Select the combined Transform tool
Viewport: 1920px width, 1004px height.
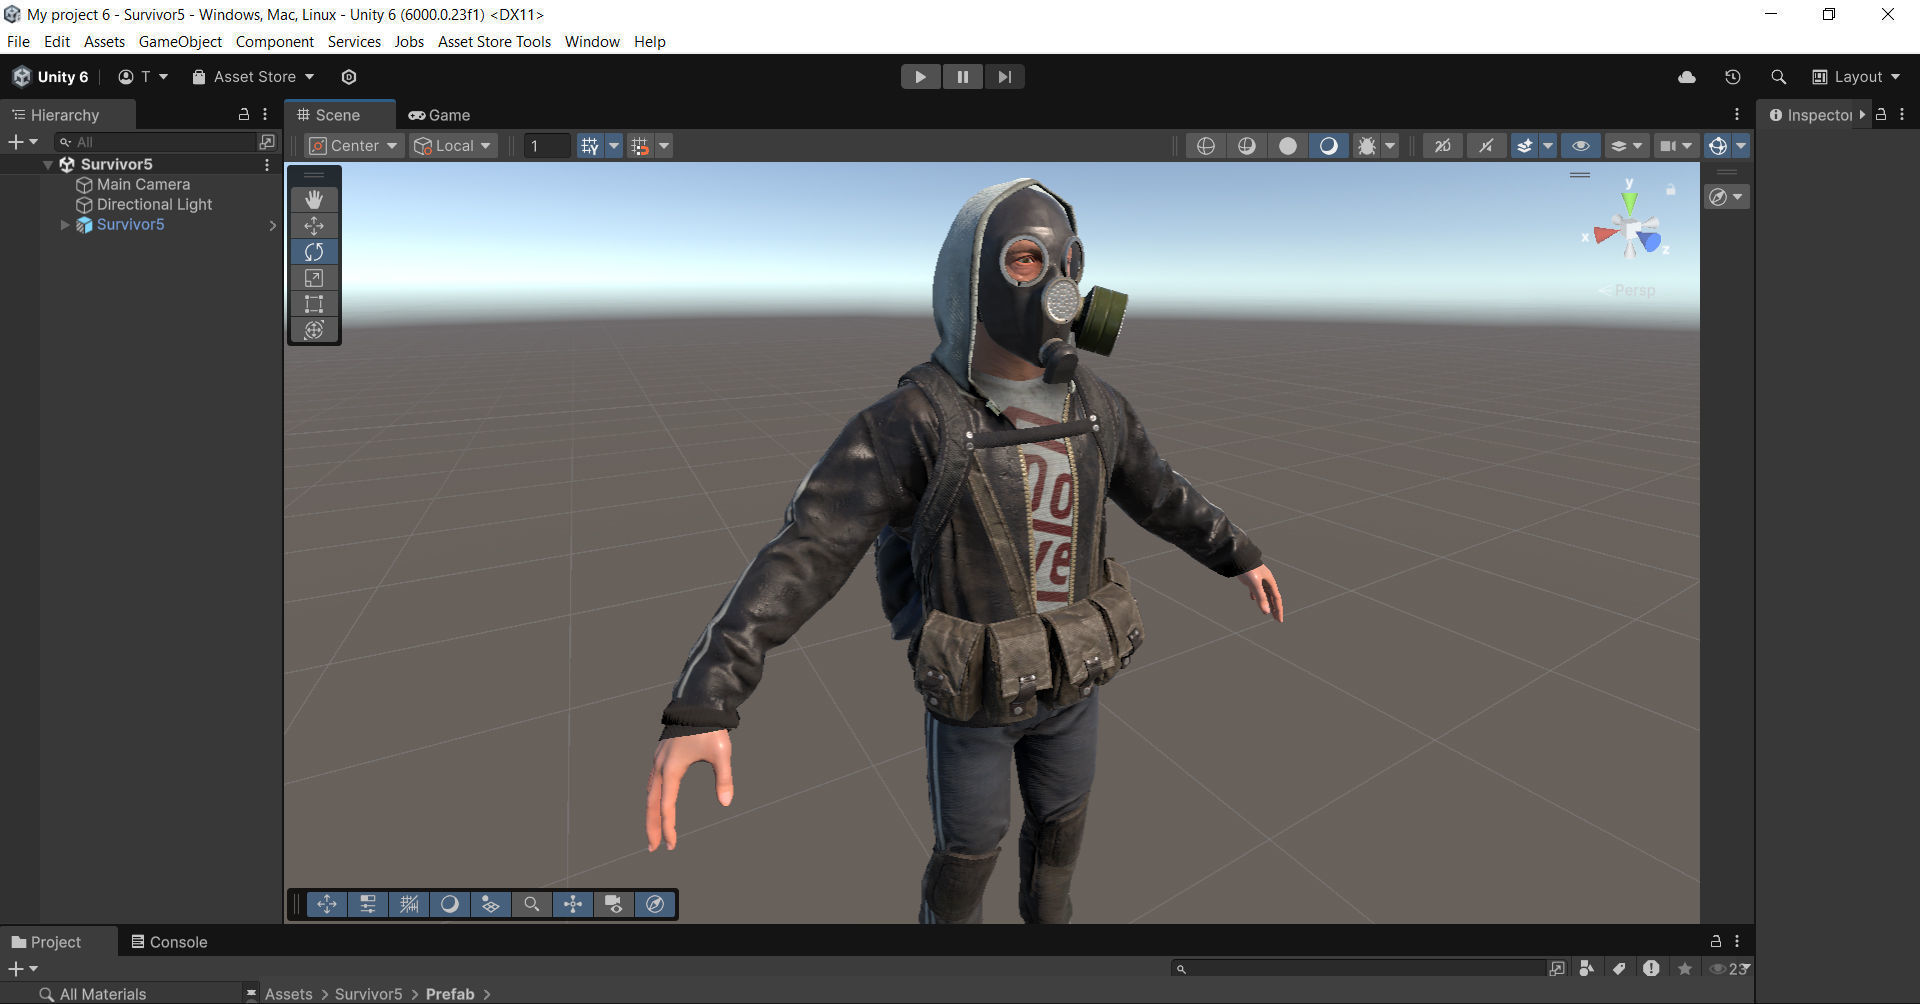pos(314,329)
